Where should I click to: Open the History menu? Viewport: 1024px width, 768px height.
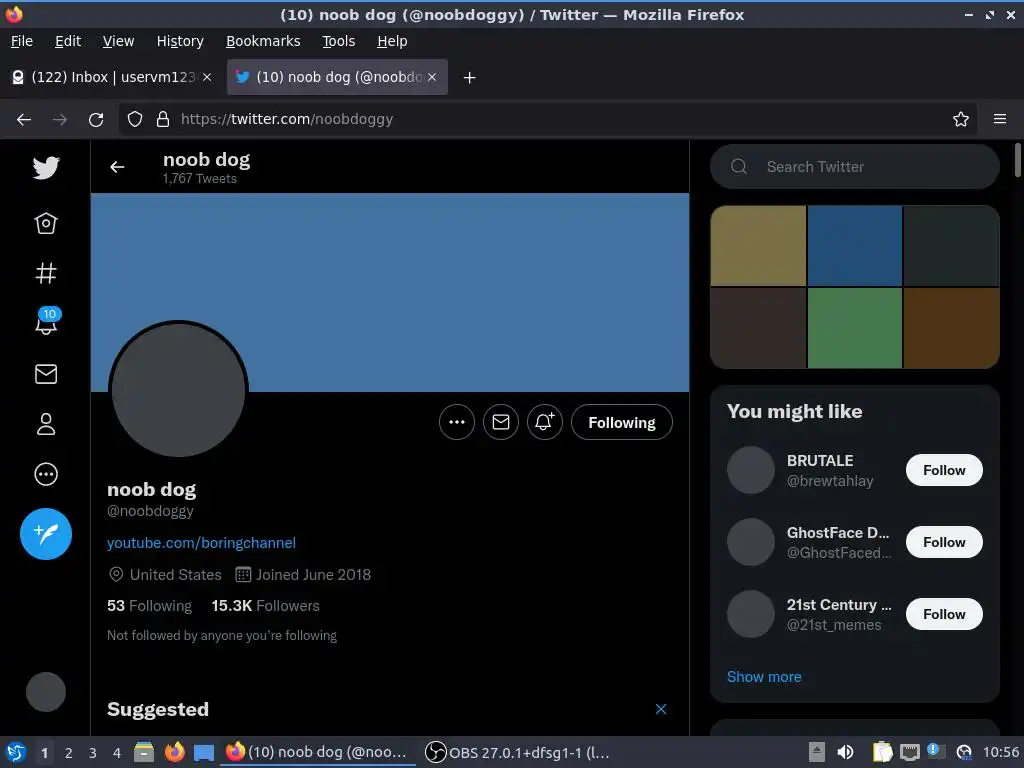click(x=180, y=41)
